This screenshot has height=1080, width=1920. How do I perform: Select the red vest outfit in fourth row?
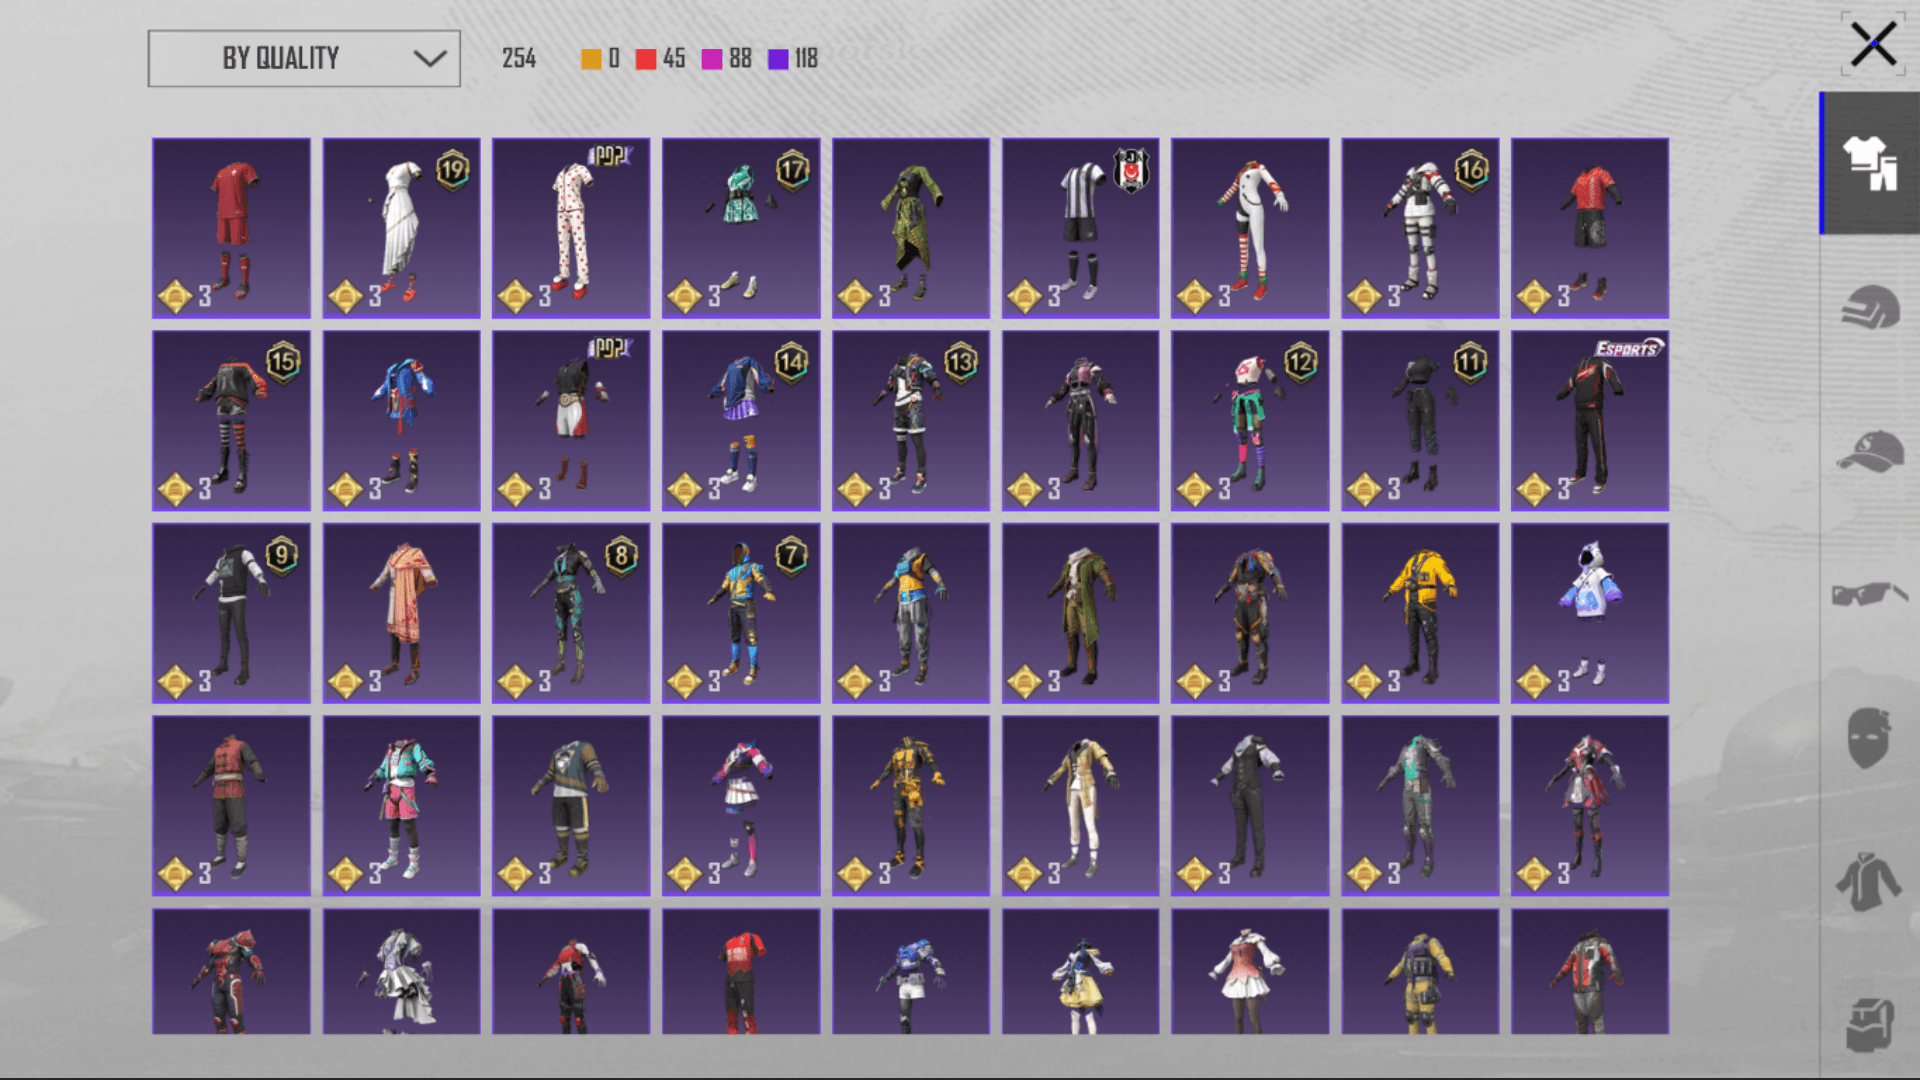(231, 805)
